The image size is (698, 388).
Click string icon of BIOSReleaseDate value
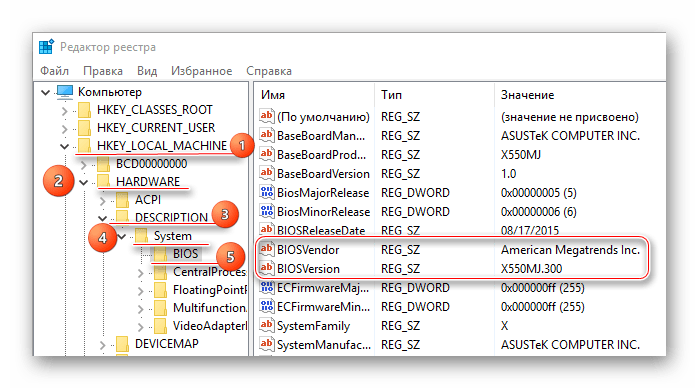coord(267,230)
